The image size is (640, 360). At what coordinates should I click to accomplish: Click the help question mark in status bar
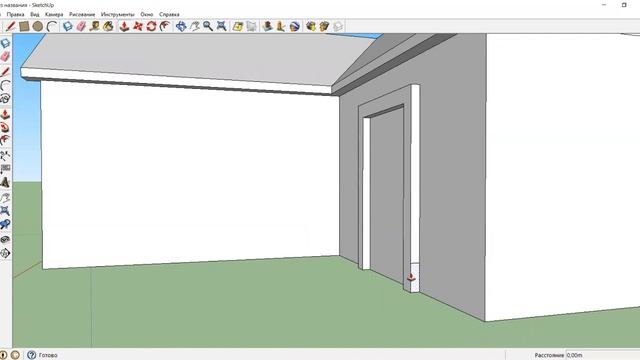31,355
